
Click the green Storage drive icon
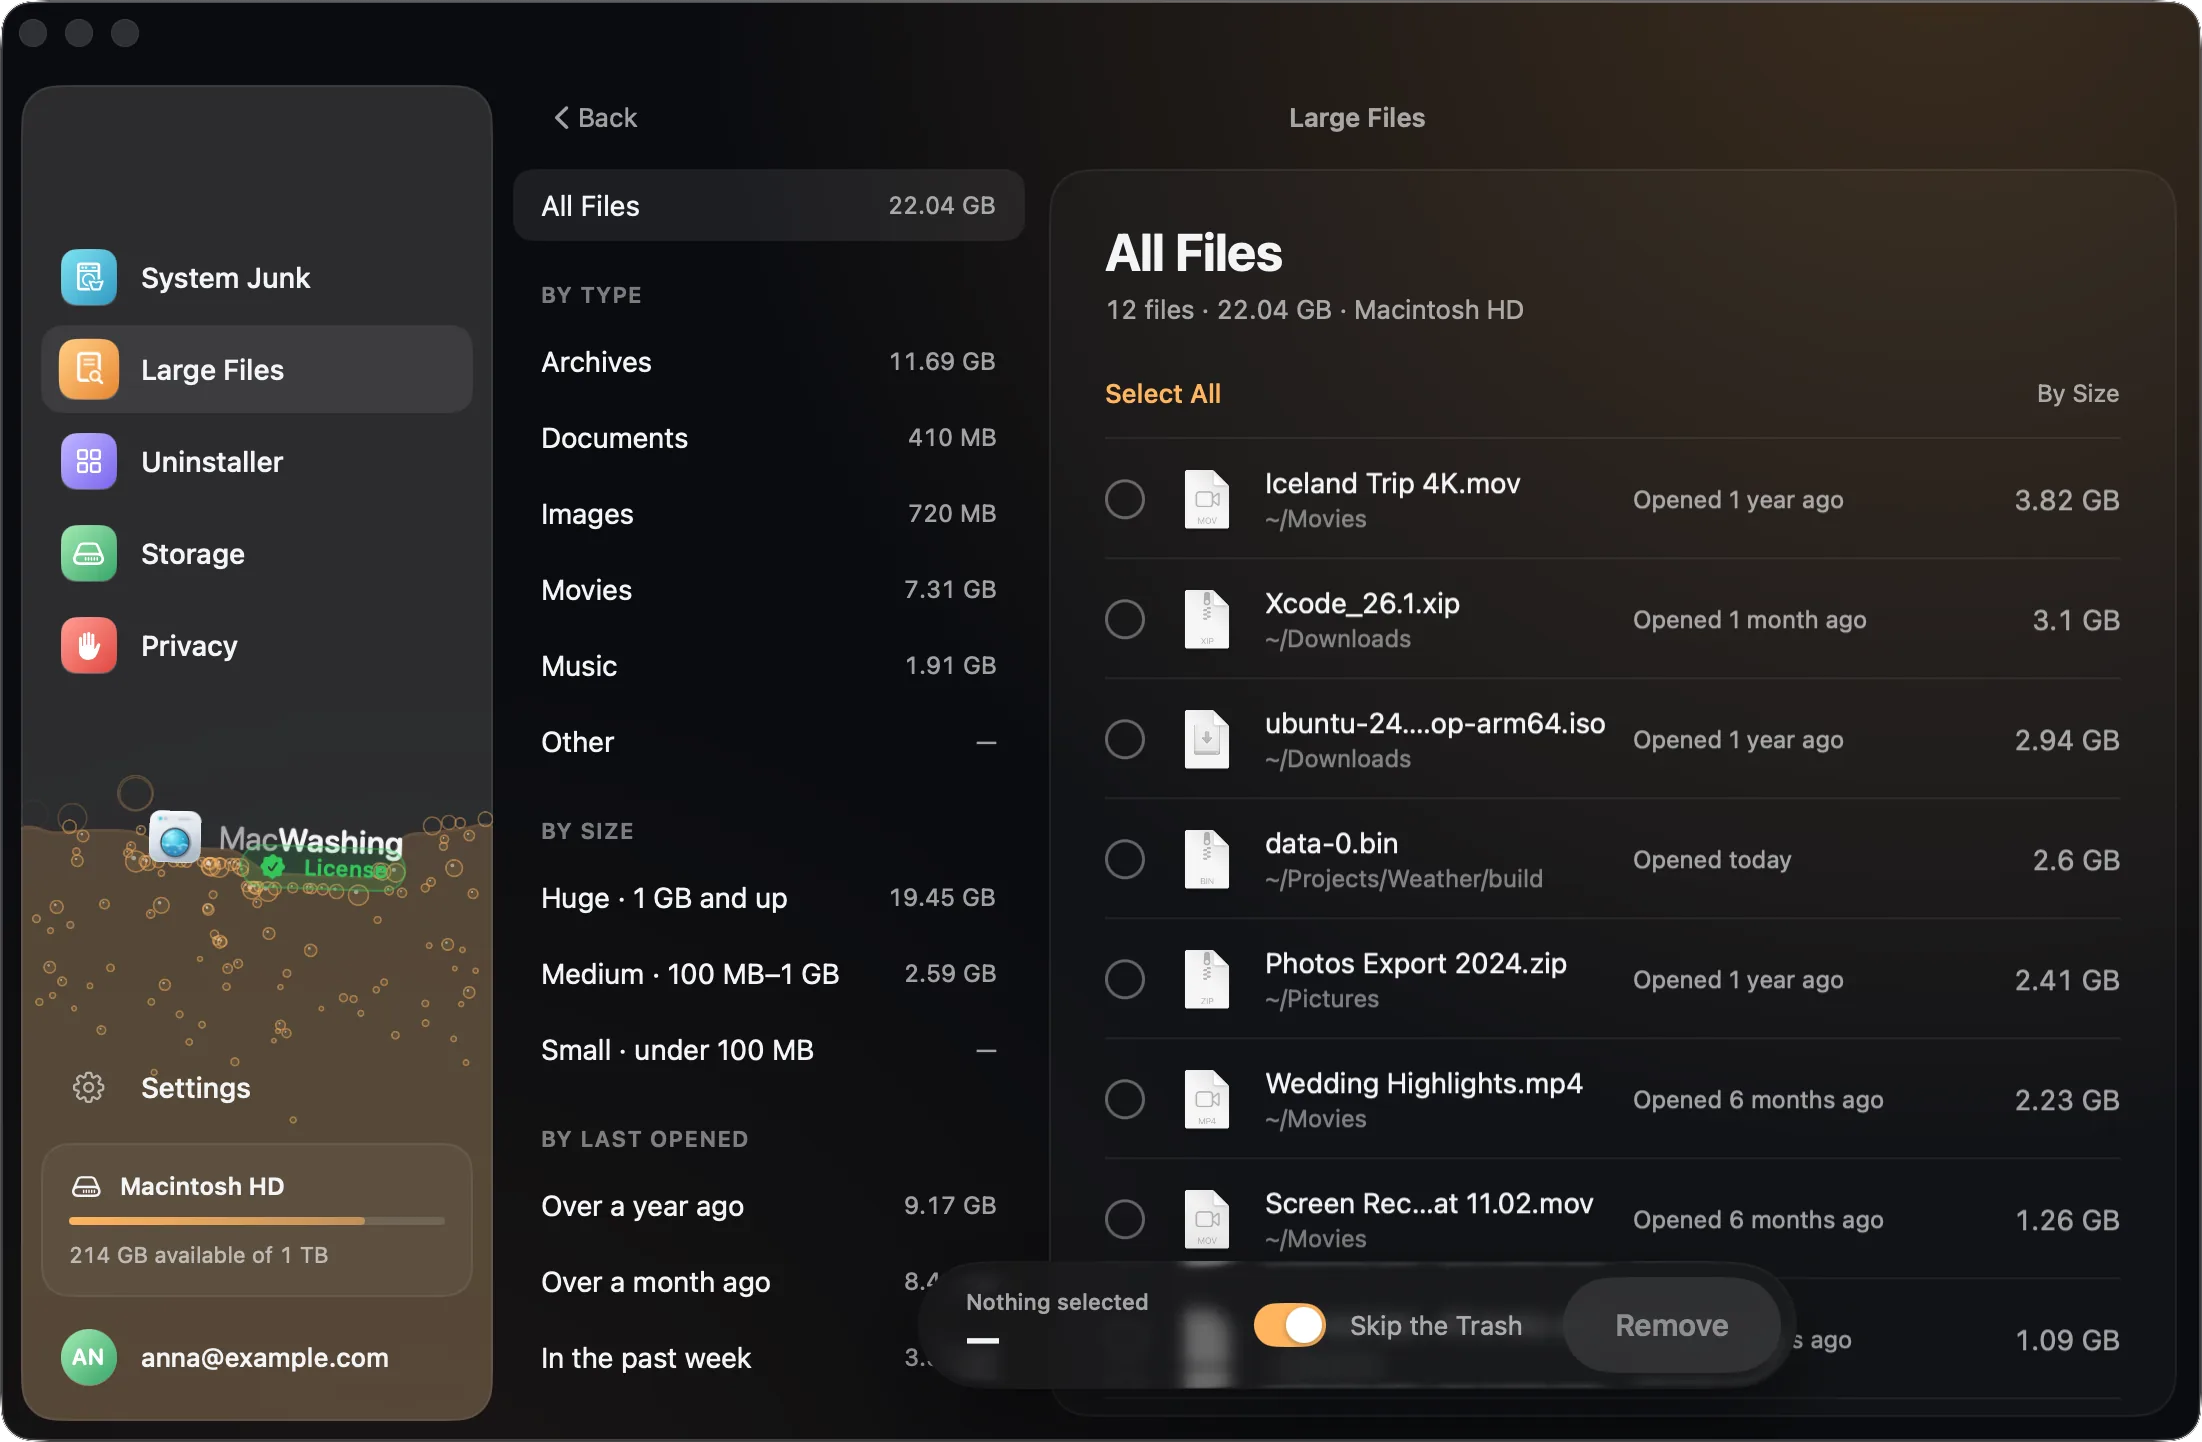(x=89, y=554)
